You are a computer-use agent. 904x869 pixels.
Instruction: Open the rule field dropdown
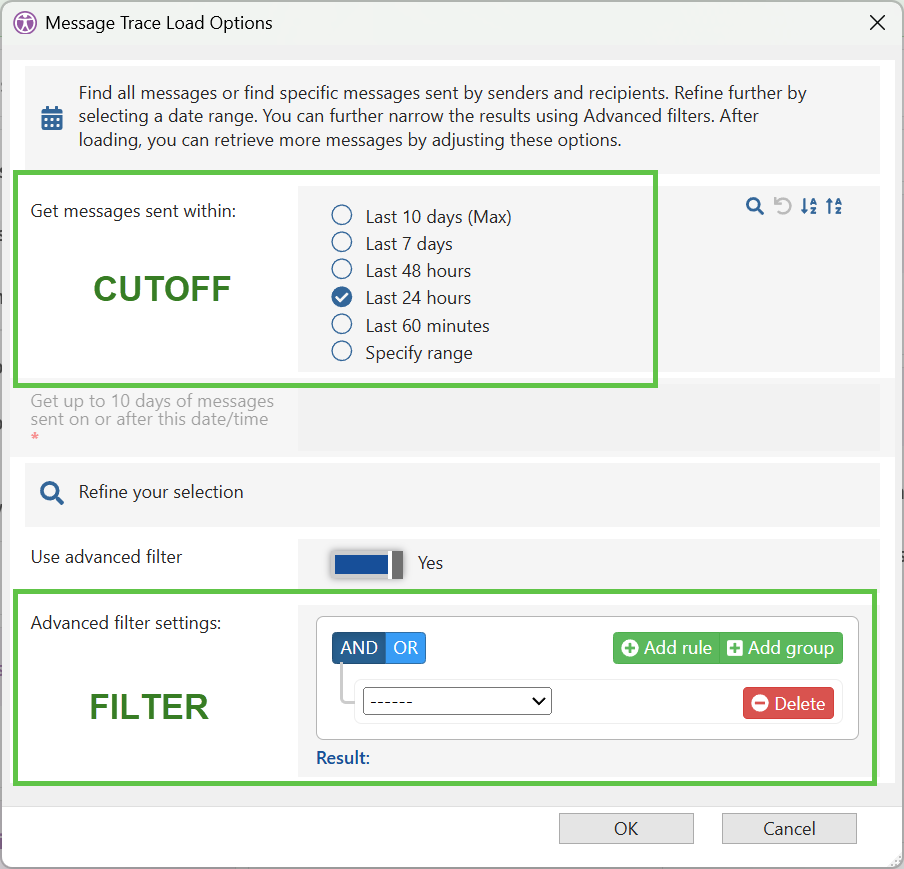tap(457, 701)
